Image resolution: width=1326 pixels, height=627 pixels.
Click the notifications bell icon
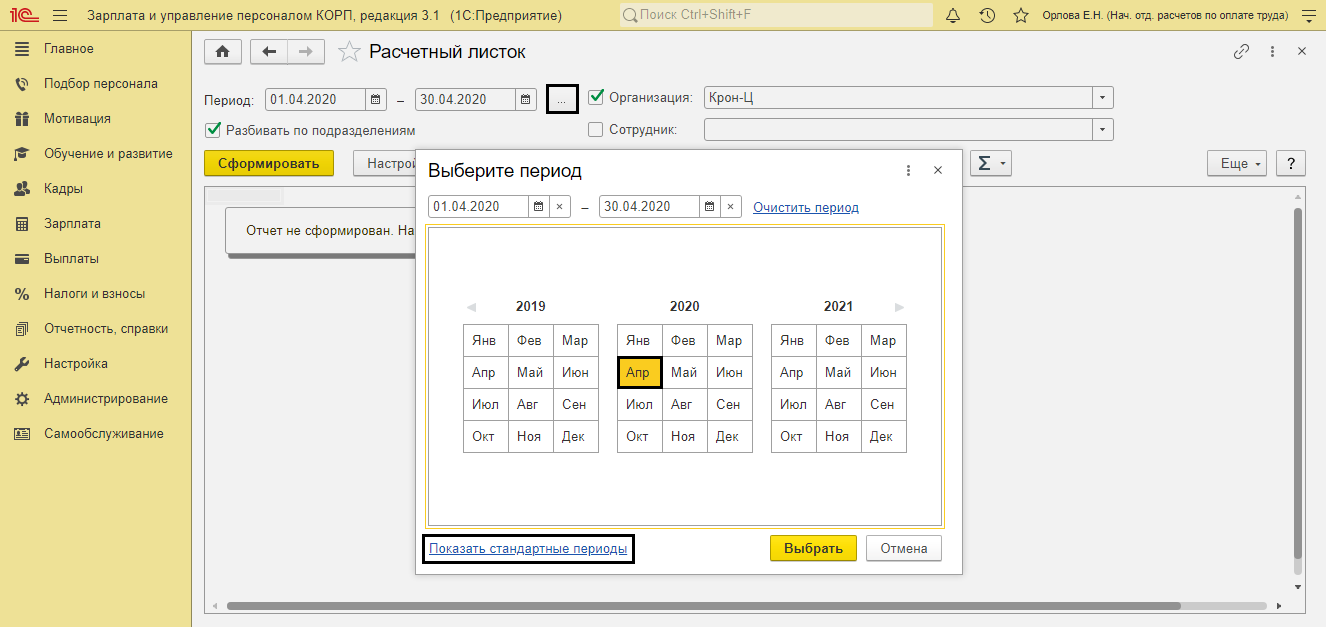953,16
